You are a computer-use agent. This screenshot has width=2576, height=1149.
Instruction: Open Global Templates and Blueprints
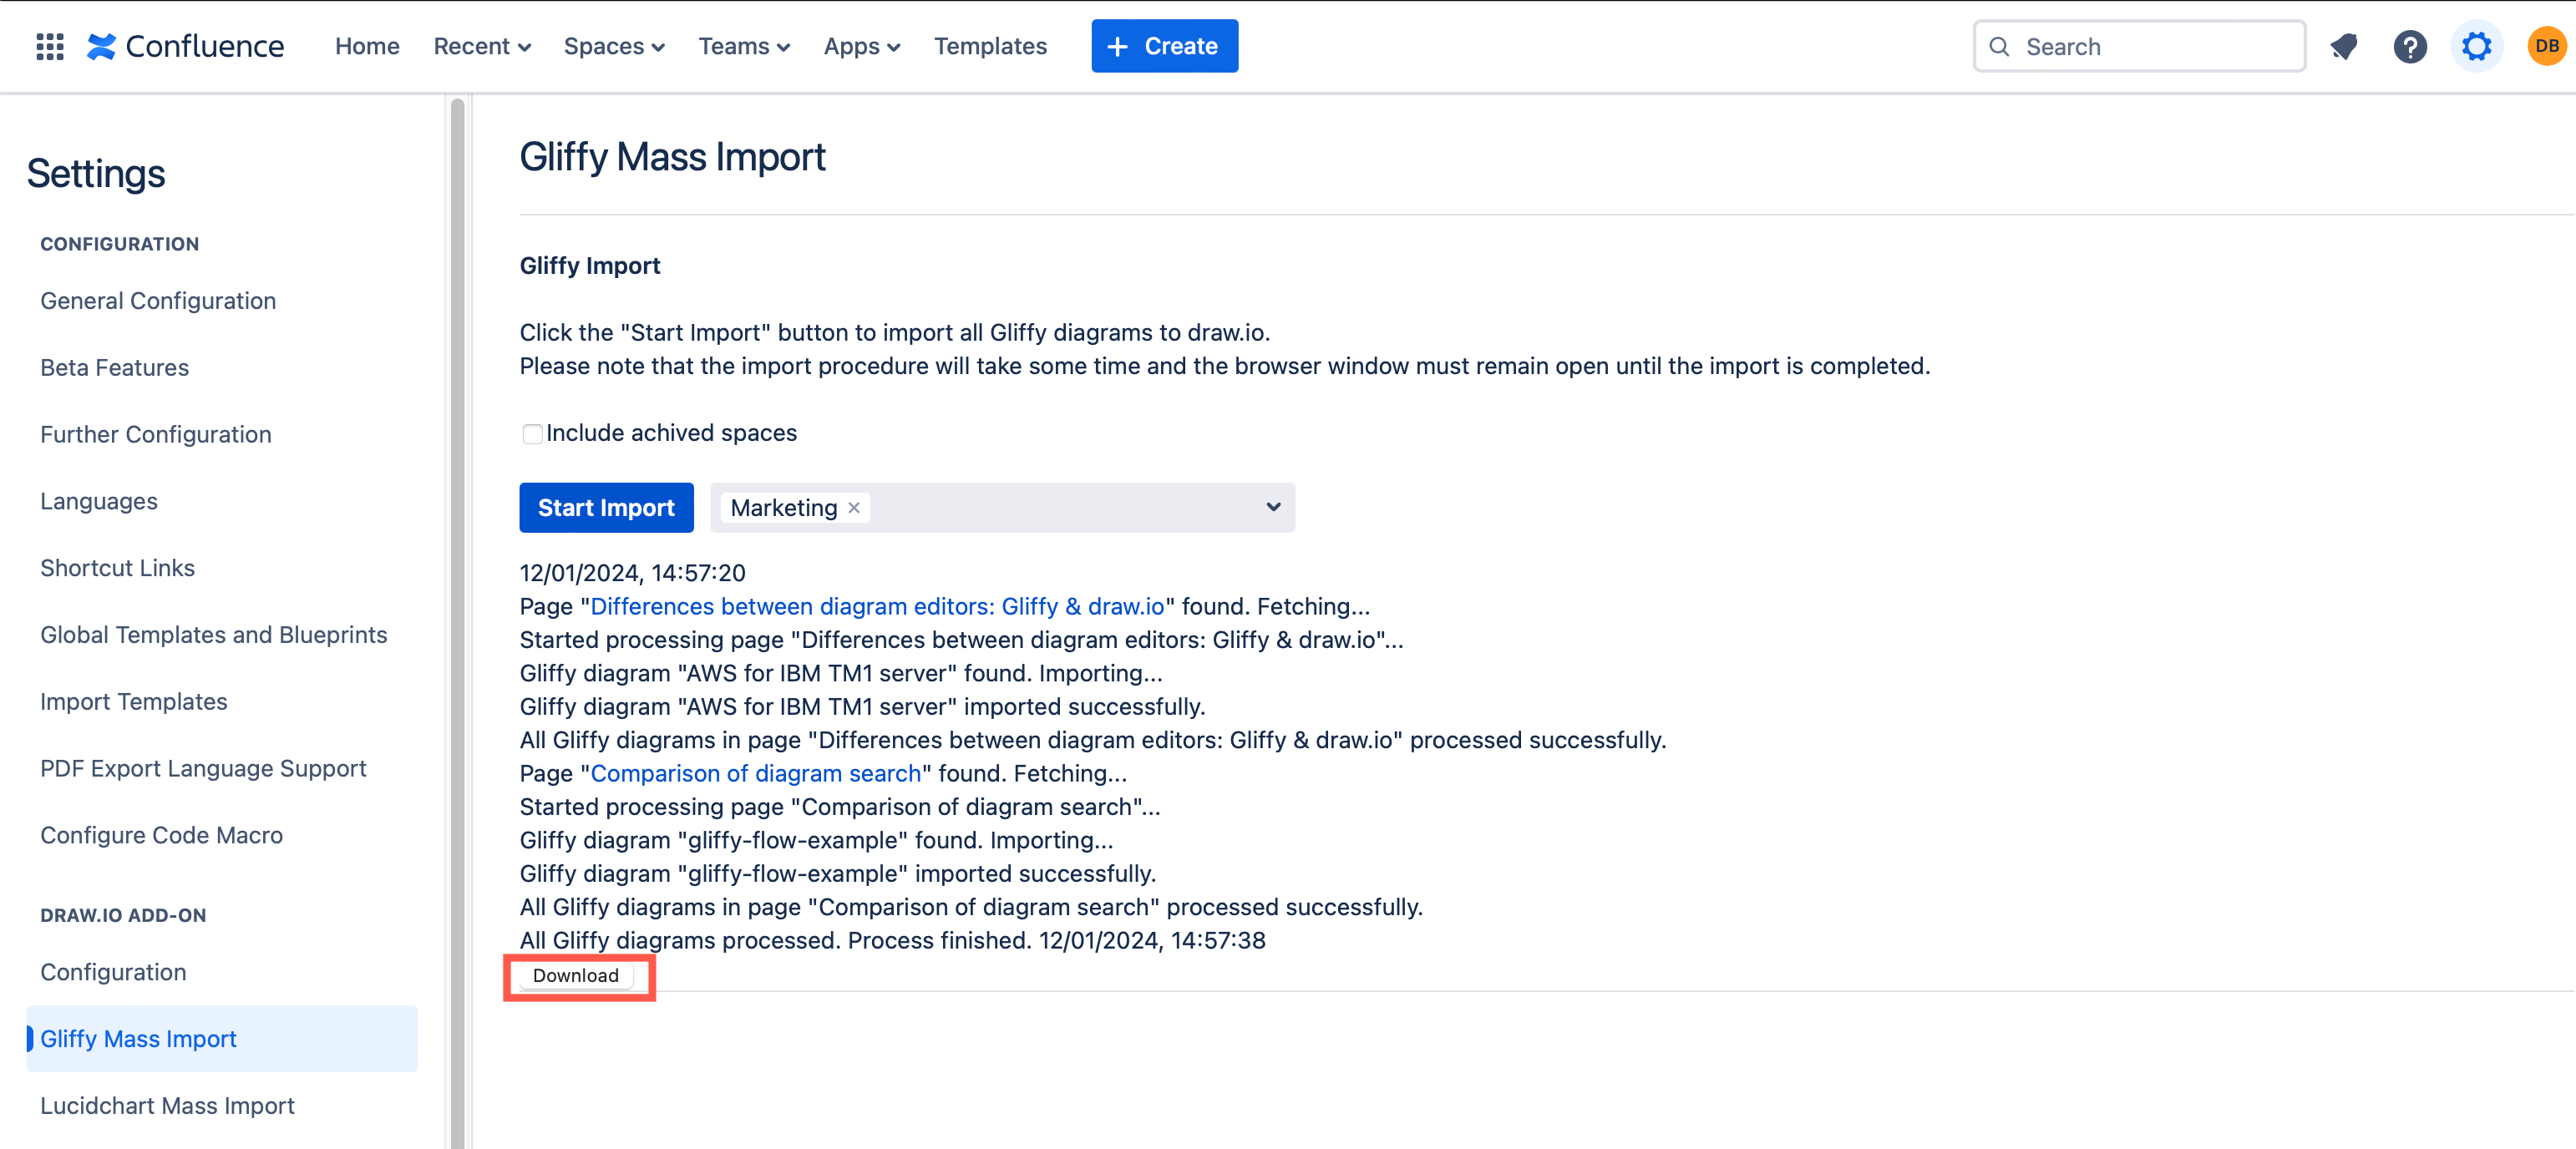tap(213, 635)
